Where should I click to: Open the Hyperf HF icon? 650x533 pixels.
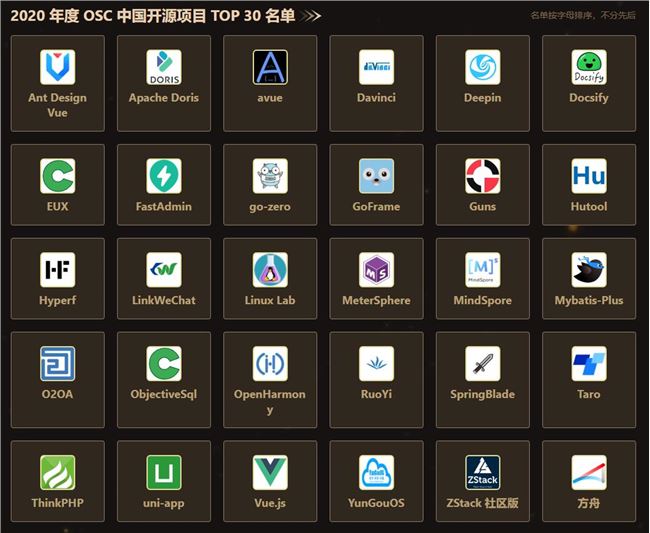58,270
